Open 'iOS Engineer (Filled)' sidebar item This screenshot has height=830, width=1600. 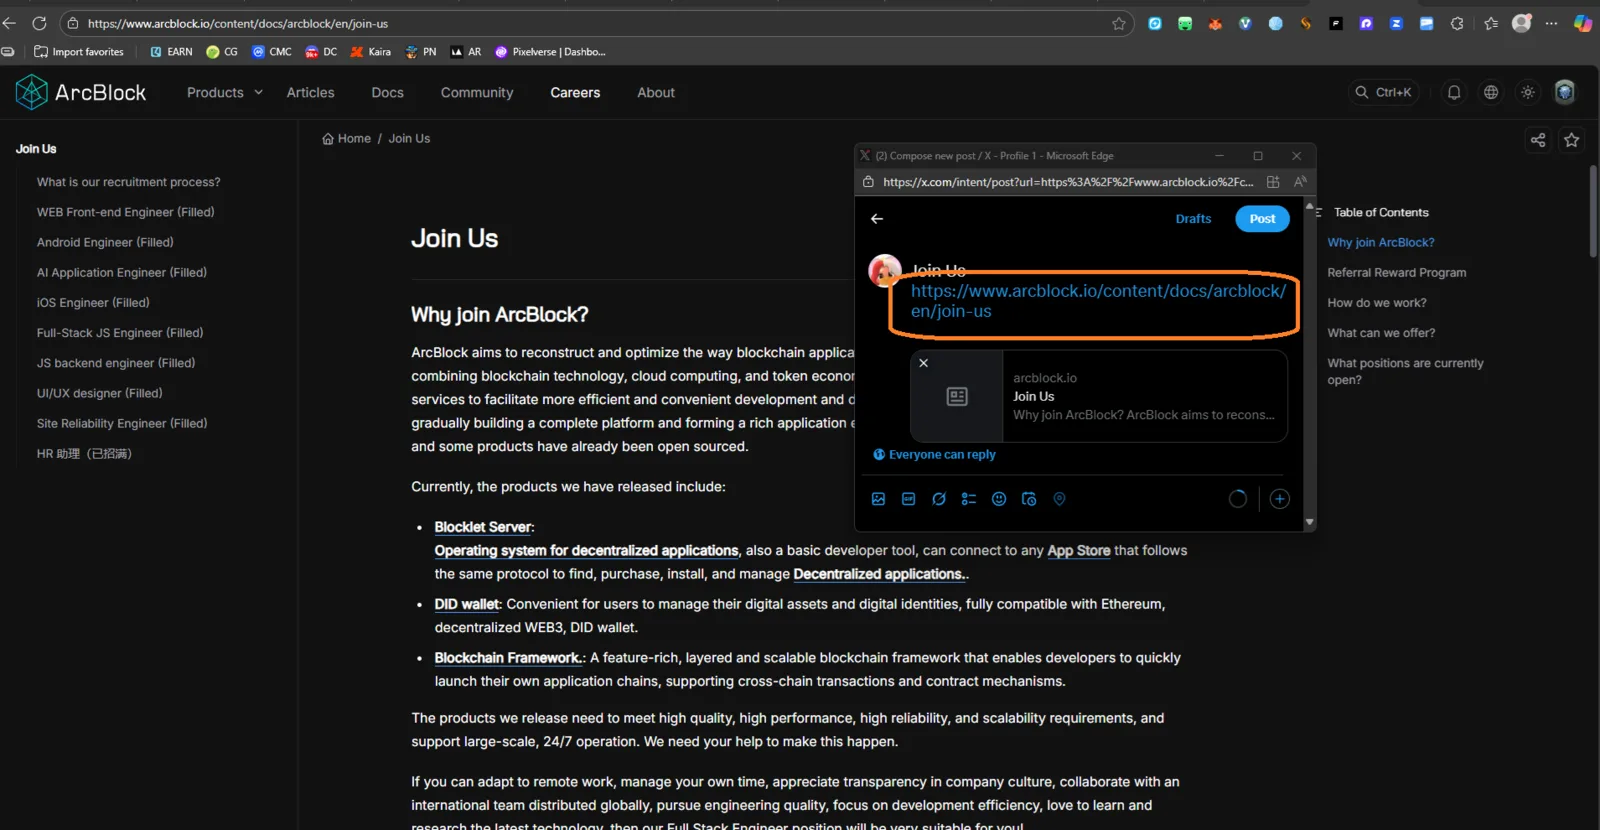pos(93,302)
